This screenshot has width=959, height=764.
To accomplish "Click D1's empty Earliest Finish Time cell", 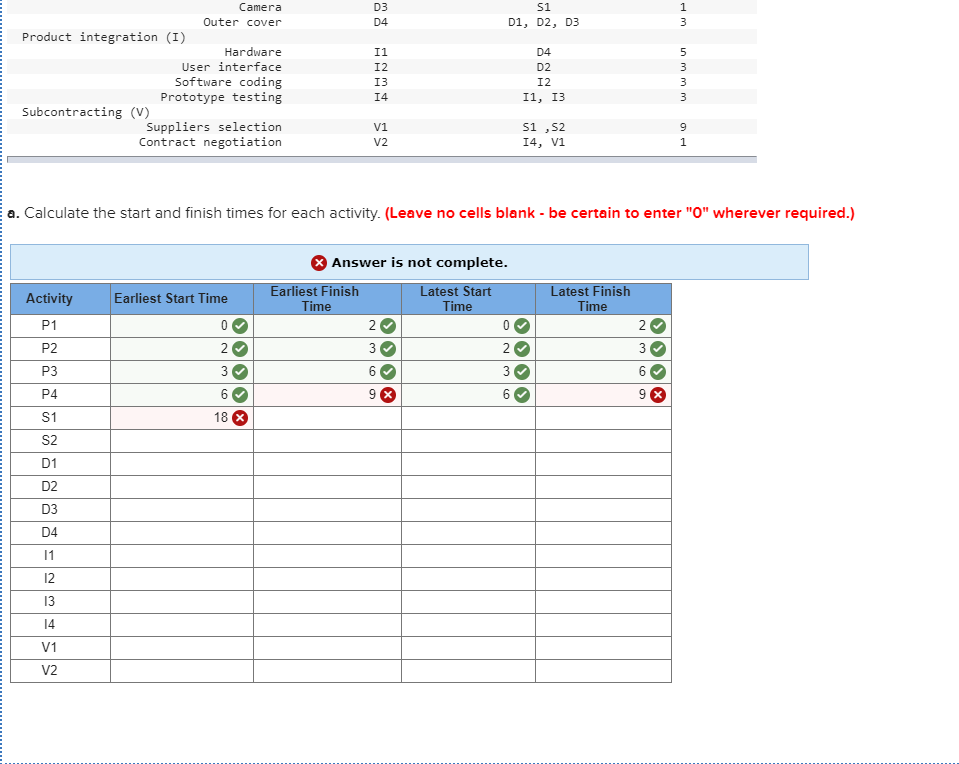I will [x=327, y=463].
